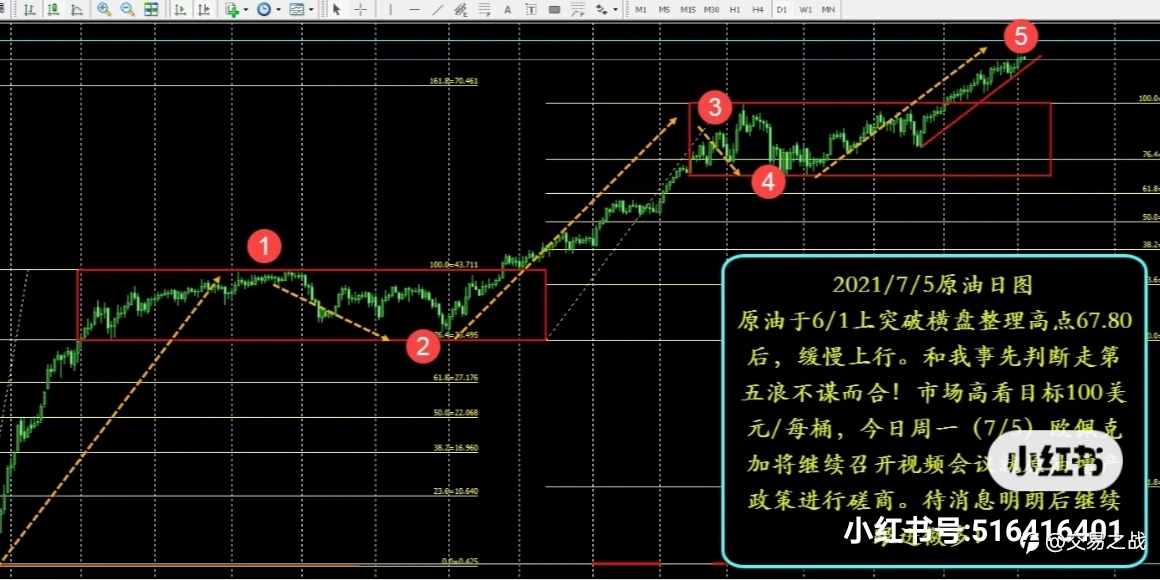Expand the arrows dropdown arrow
Image resolution: width=1160 pixels, height=580 pixels.
(x=615, y=10)
